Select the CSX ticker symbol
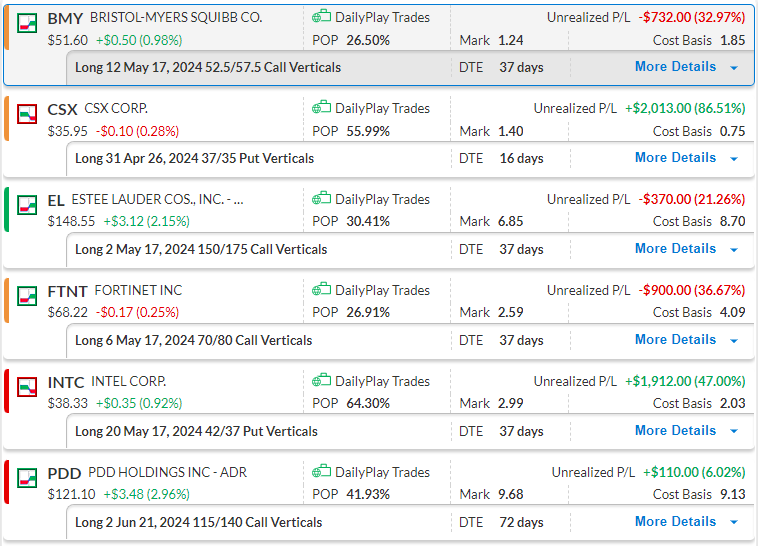 (x=62, y=109)
